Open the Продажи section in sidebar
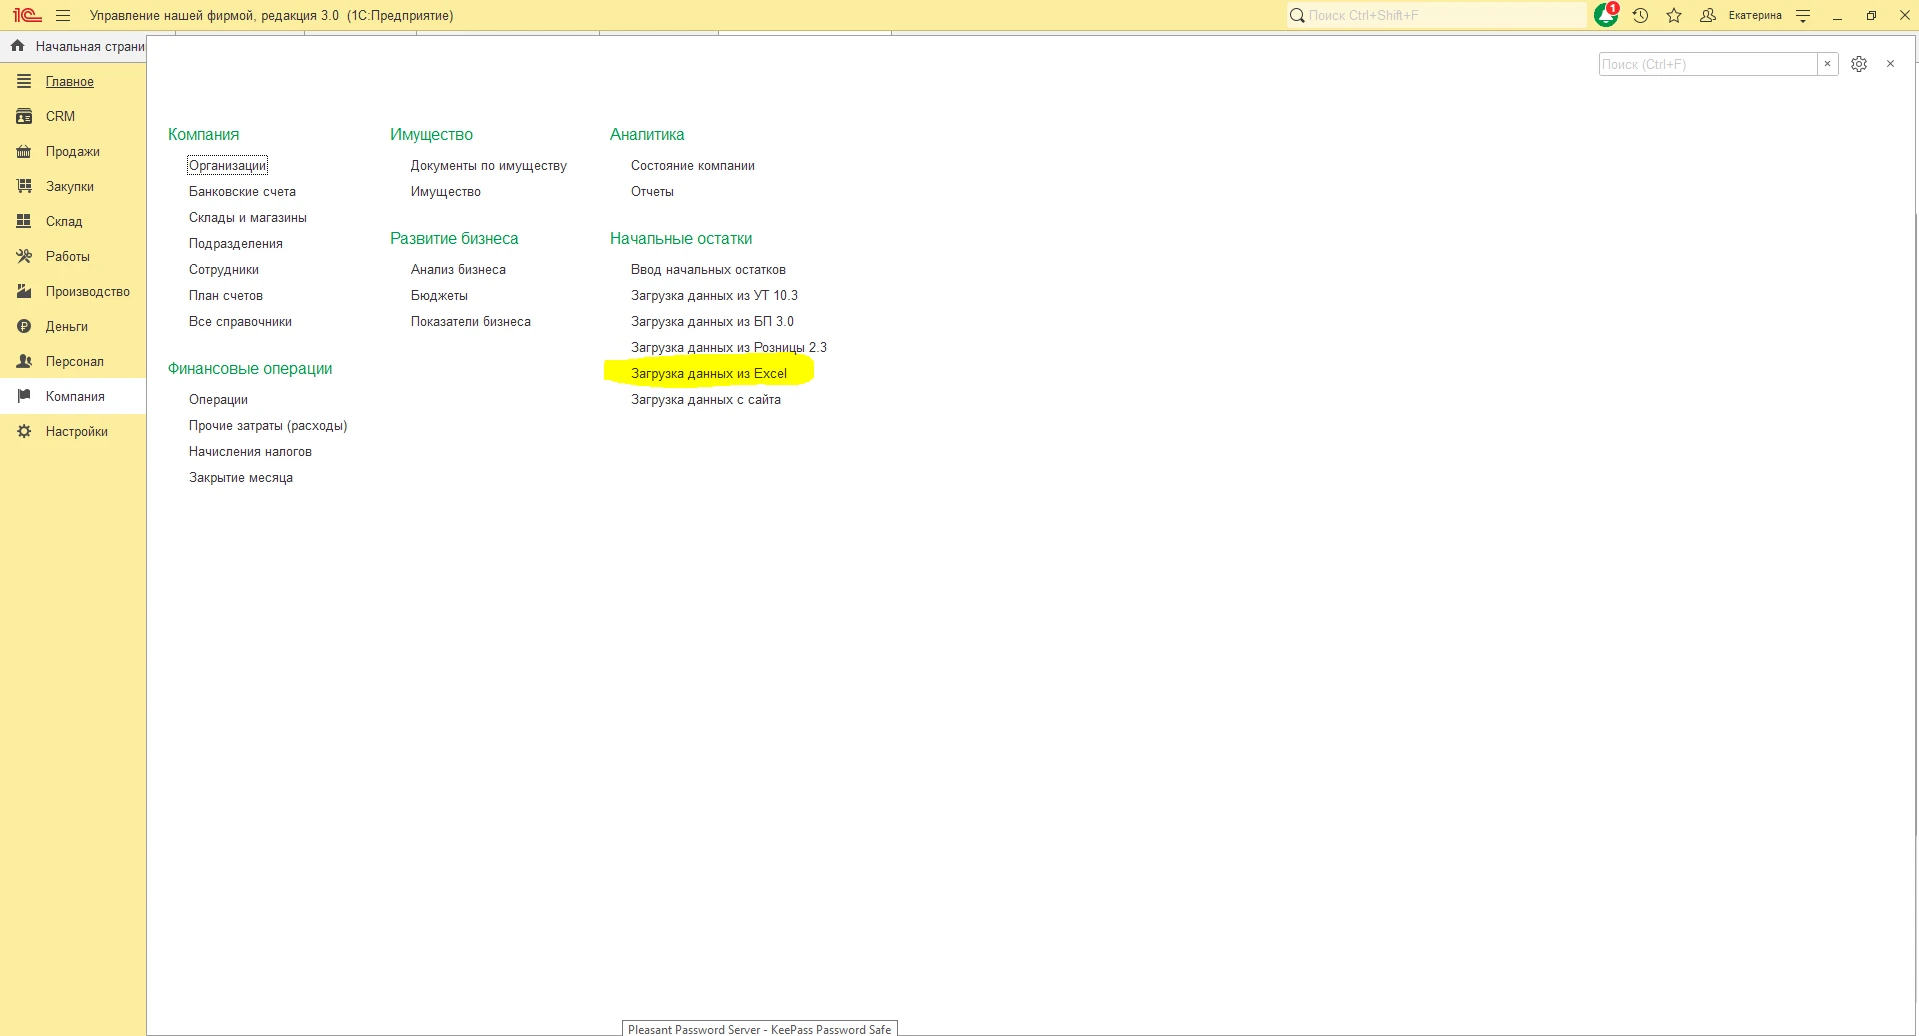 72,152
